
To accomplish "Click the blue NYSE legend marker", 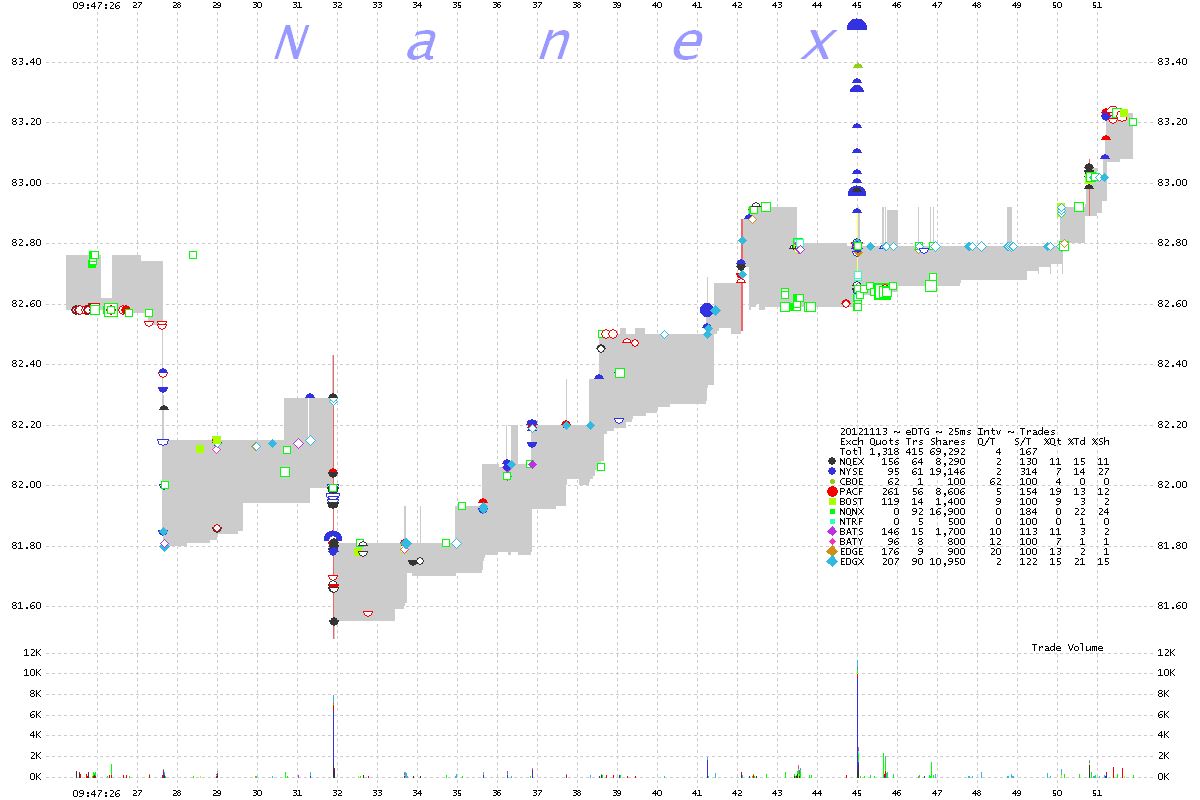I will click(833, 471).
